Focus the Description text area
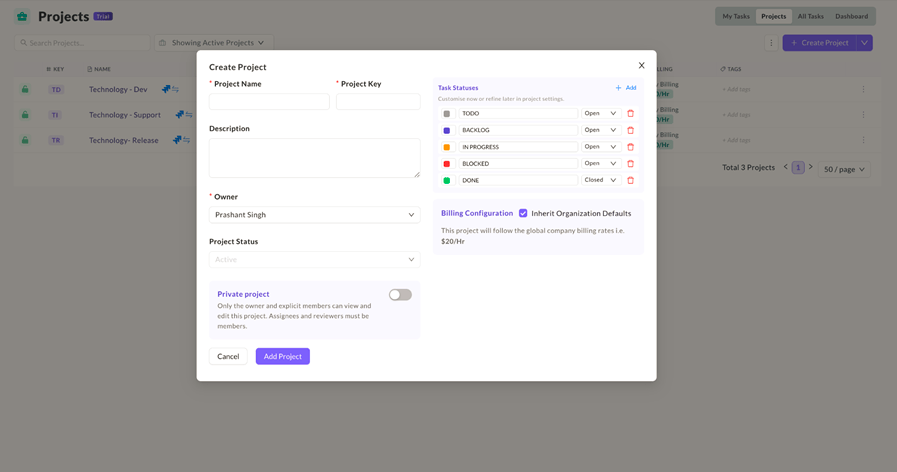 click(315, 158)
